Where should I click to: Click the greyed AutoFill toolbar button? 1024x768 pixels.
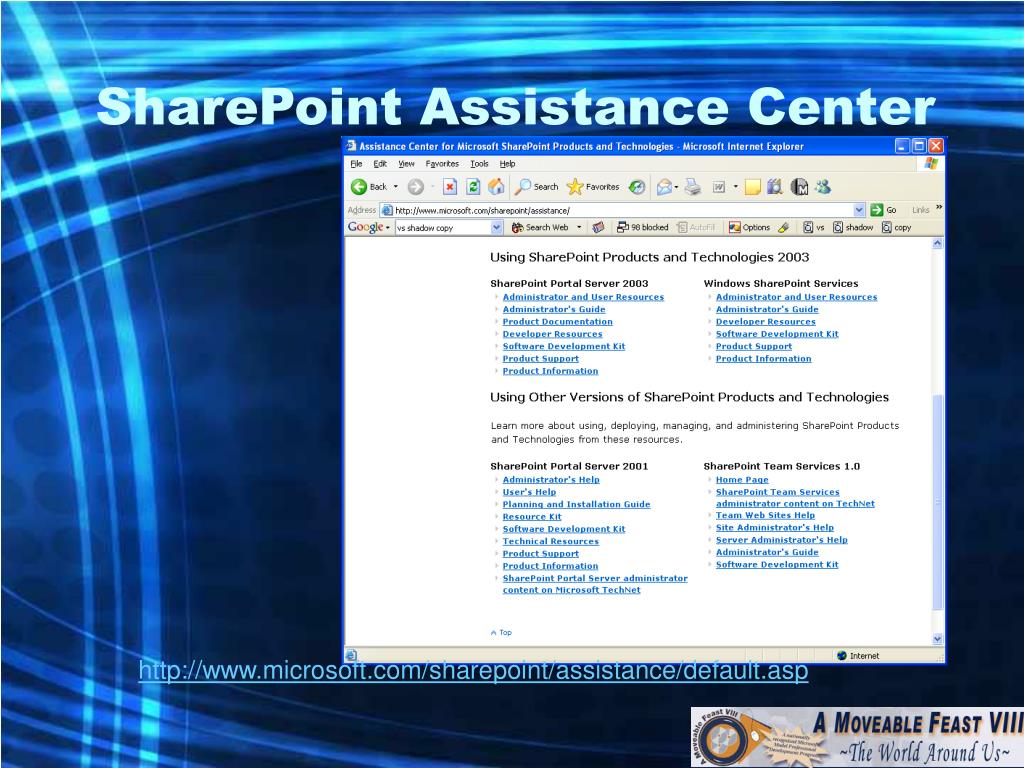pos(696,227)
